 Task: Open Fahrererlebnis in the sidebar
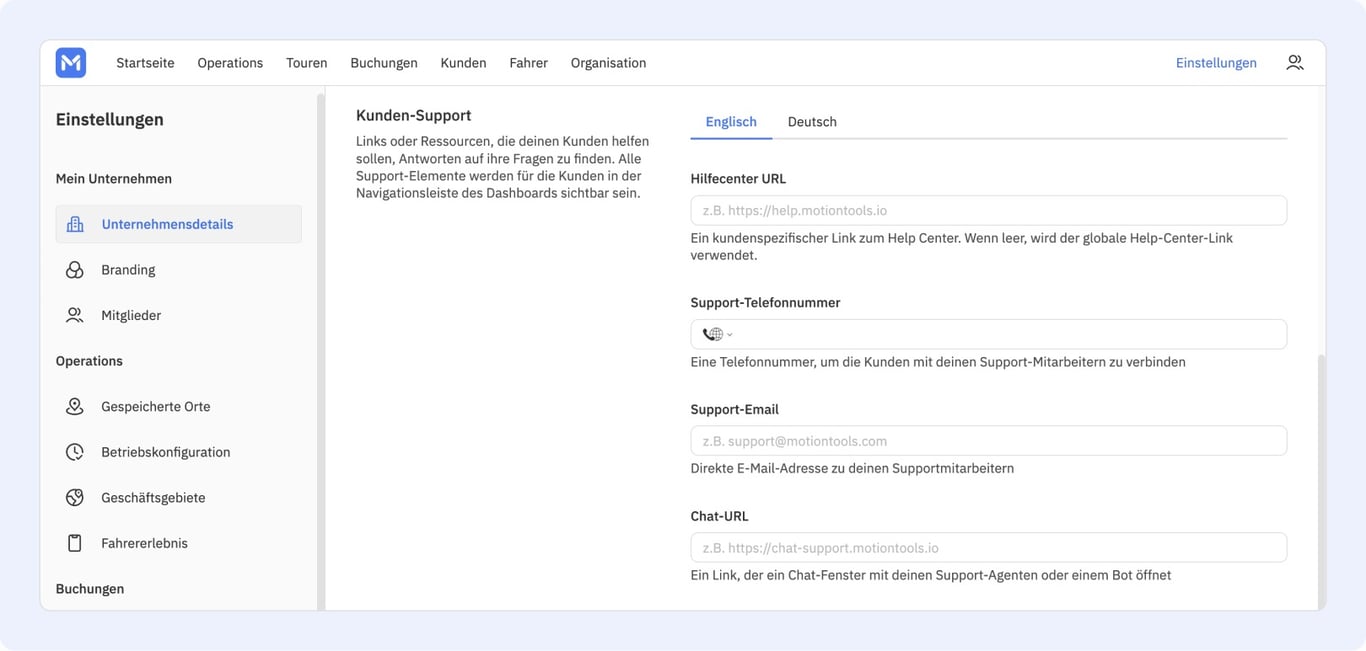[179, 543]
